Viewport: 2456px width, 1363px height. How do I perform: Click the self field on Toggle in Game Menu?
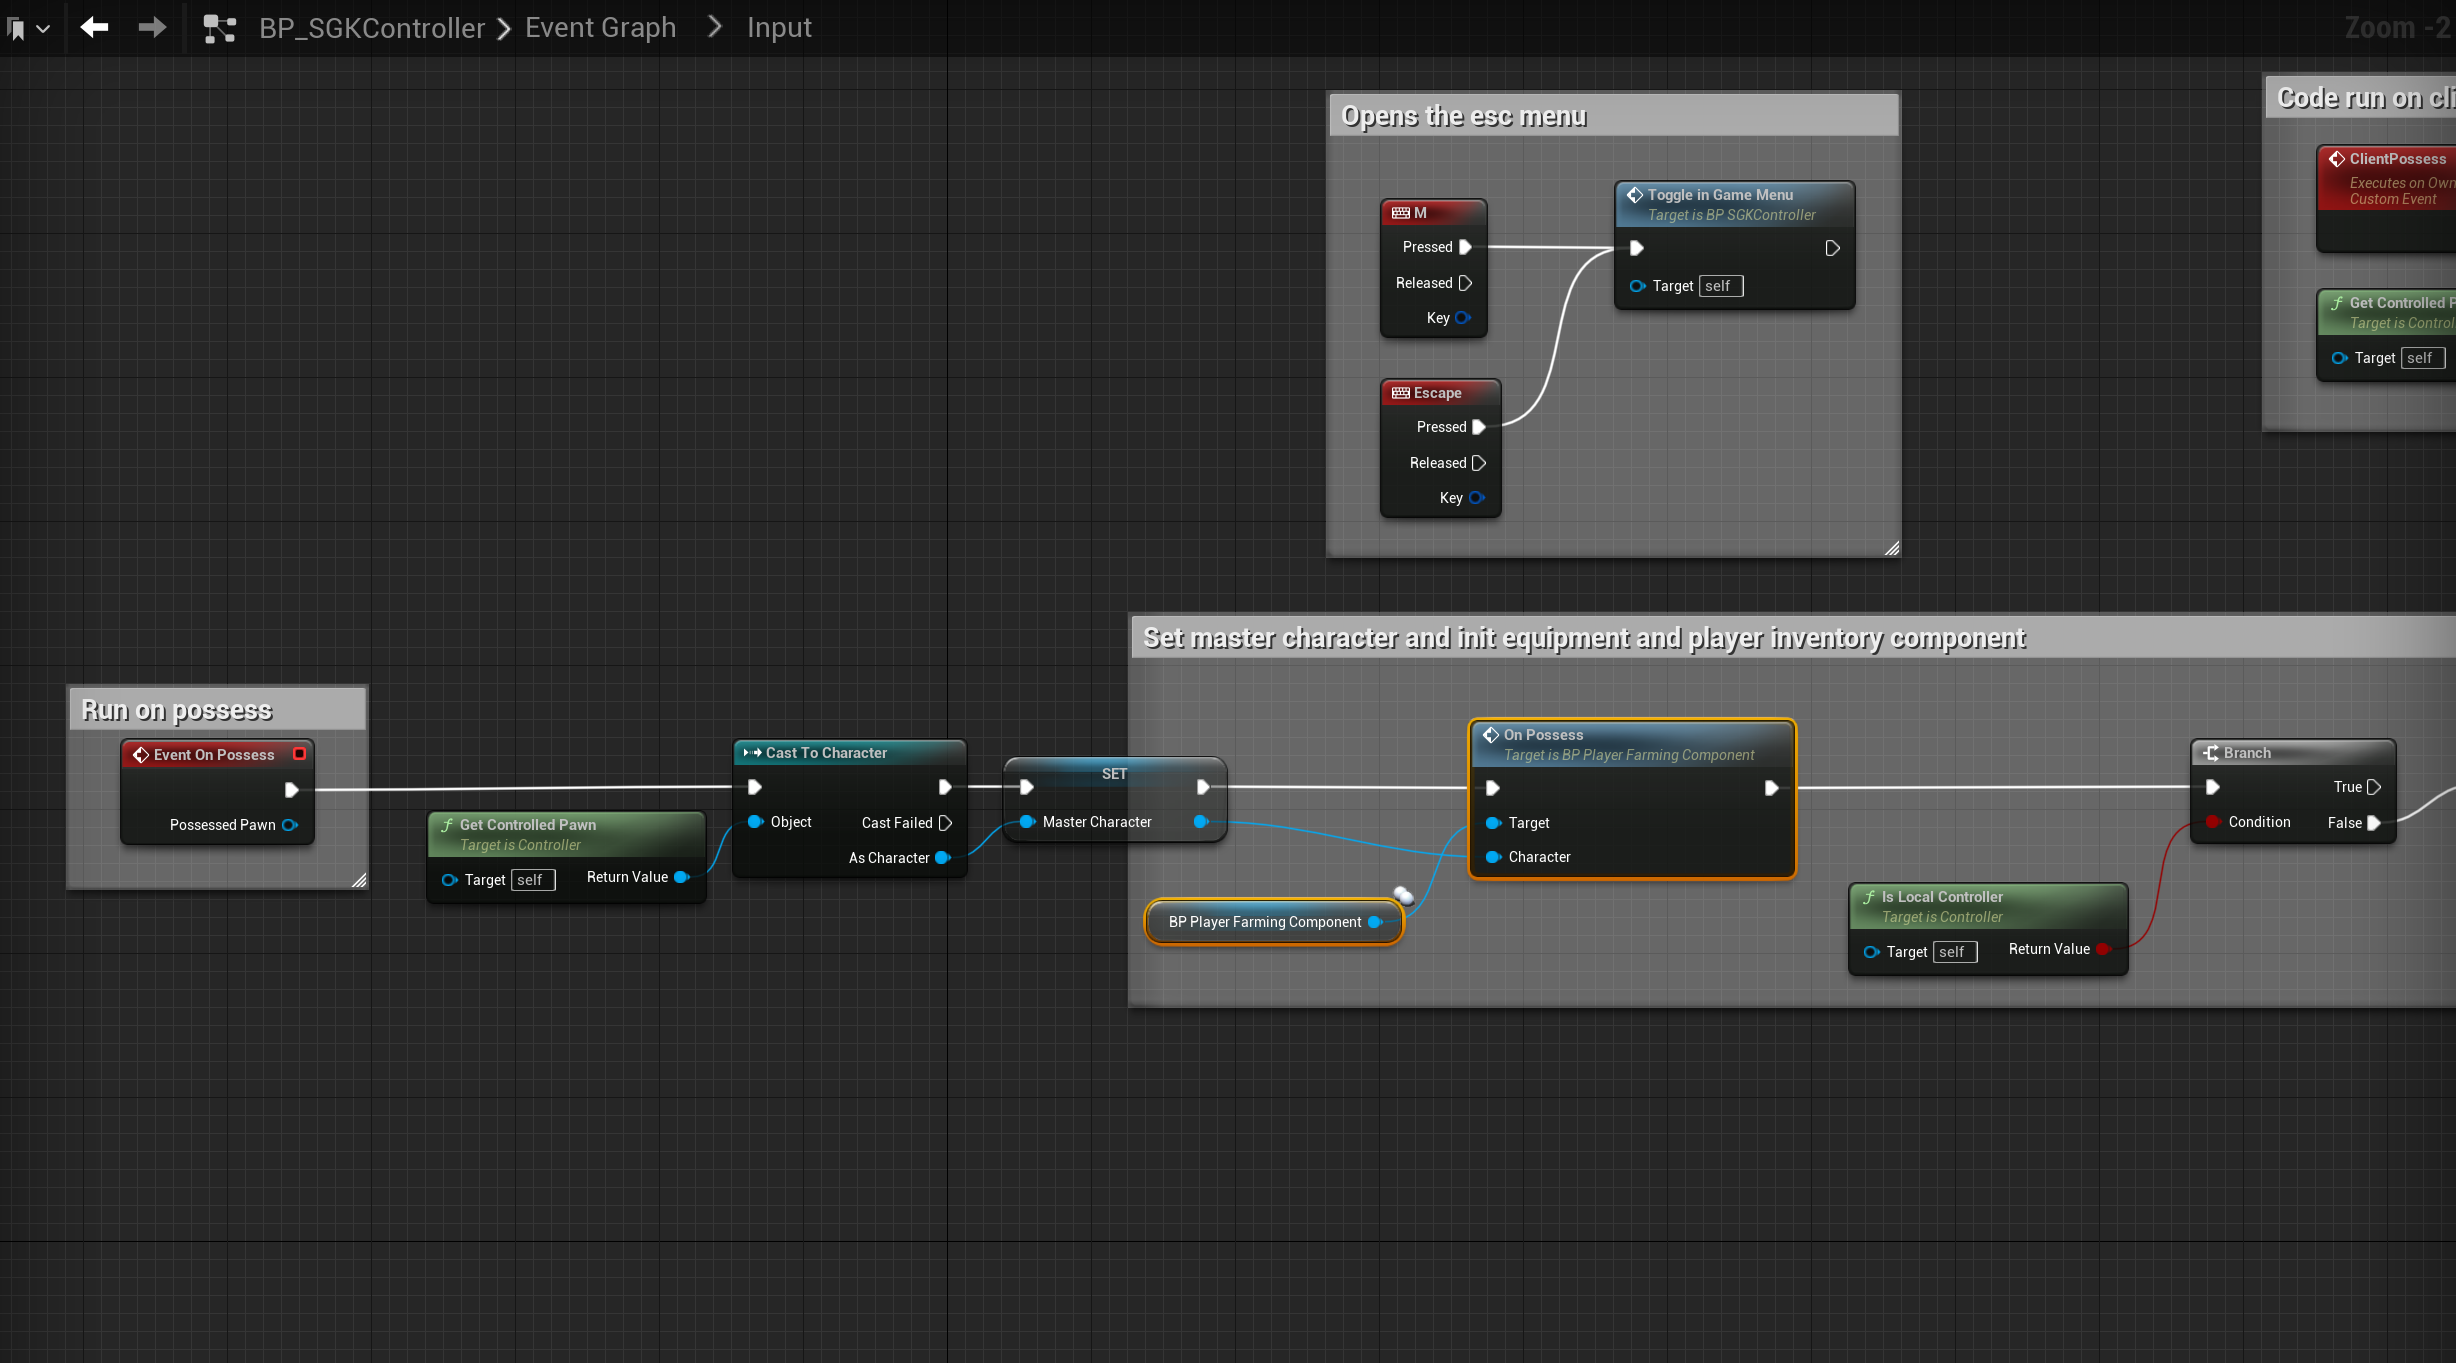coord(1720,286)
